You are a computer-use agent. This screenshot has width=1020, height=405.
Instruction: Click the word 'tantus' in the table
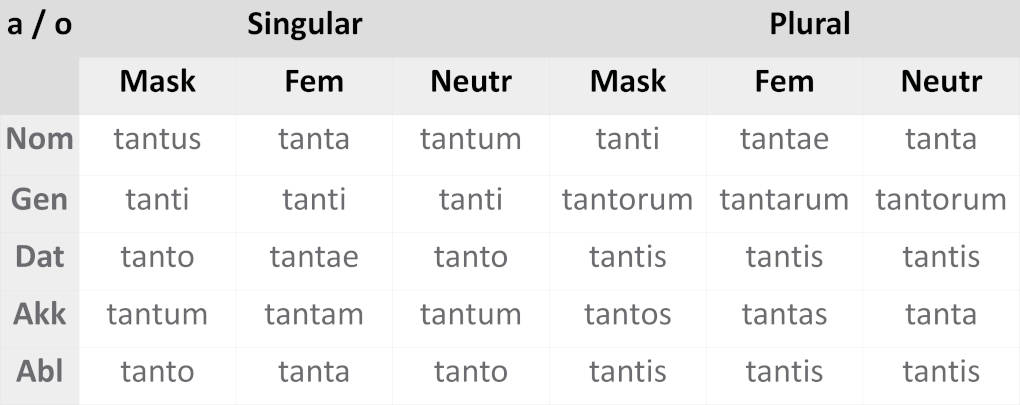157,139
